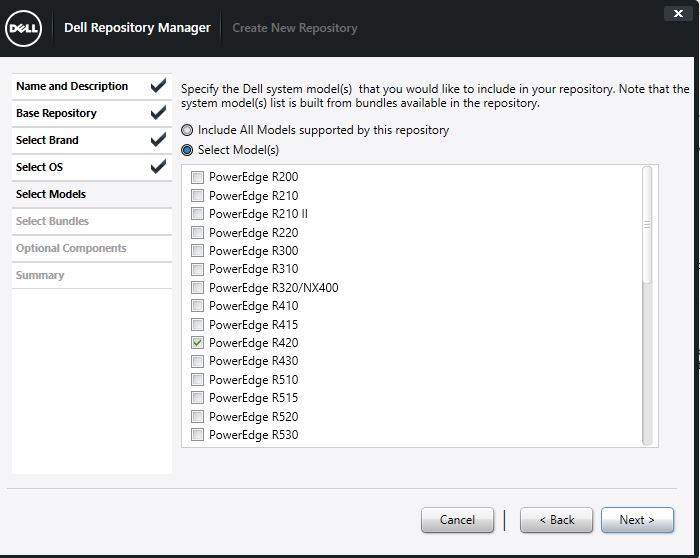The height and width of the screenshot is (558, 700).
Task: Cancel the repository creation wizard
Action: coord(457,520)
